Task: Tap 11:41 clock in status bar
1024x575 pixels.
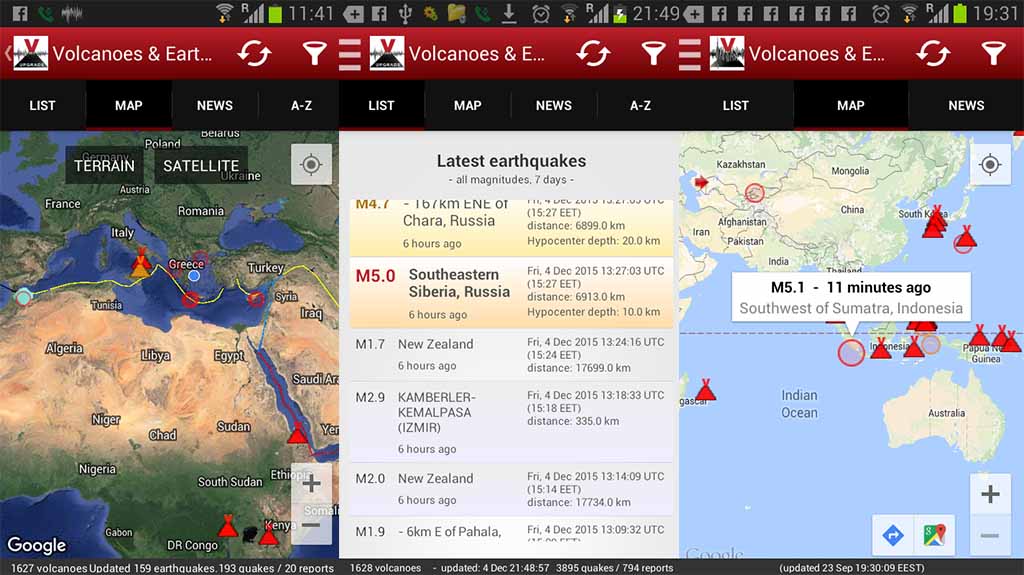Action: (x=311, y=13)
